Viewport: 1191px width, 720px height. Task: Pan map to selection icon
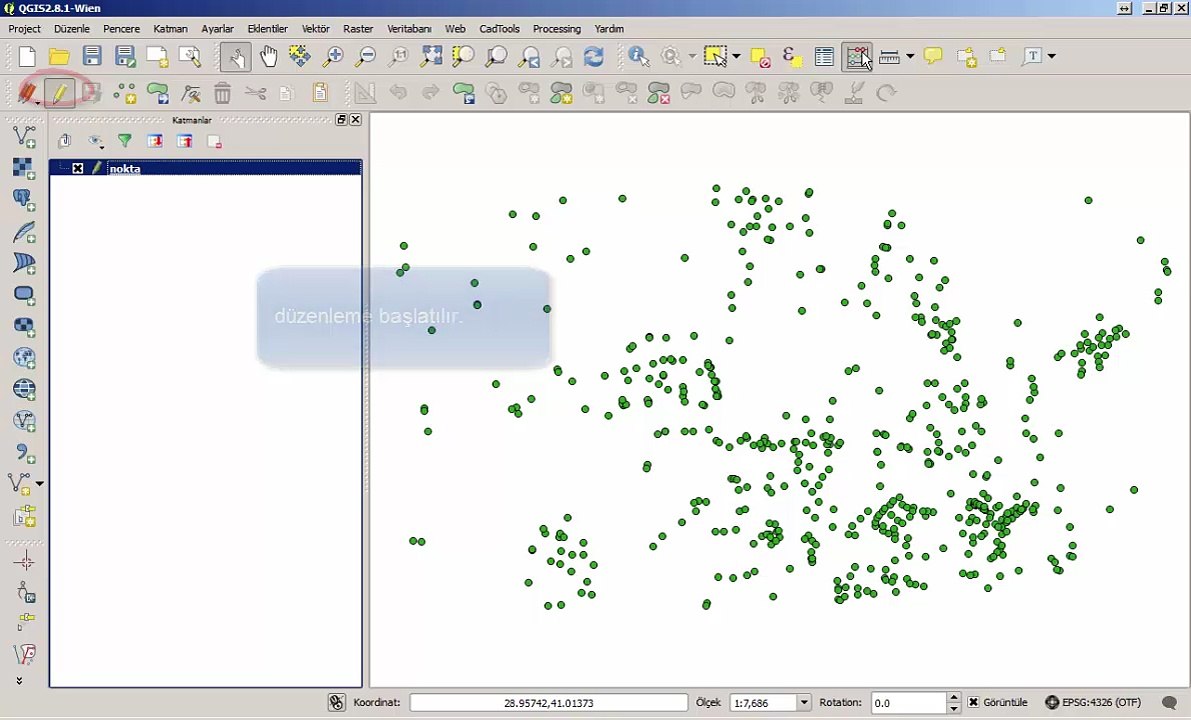tap(300, 56)
